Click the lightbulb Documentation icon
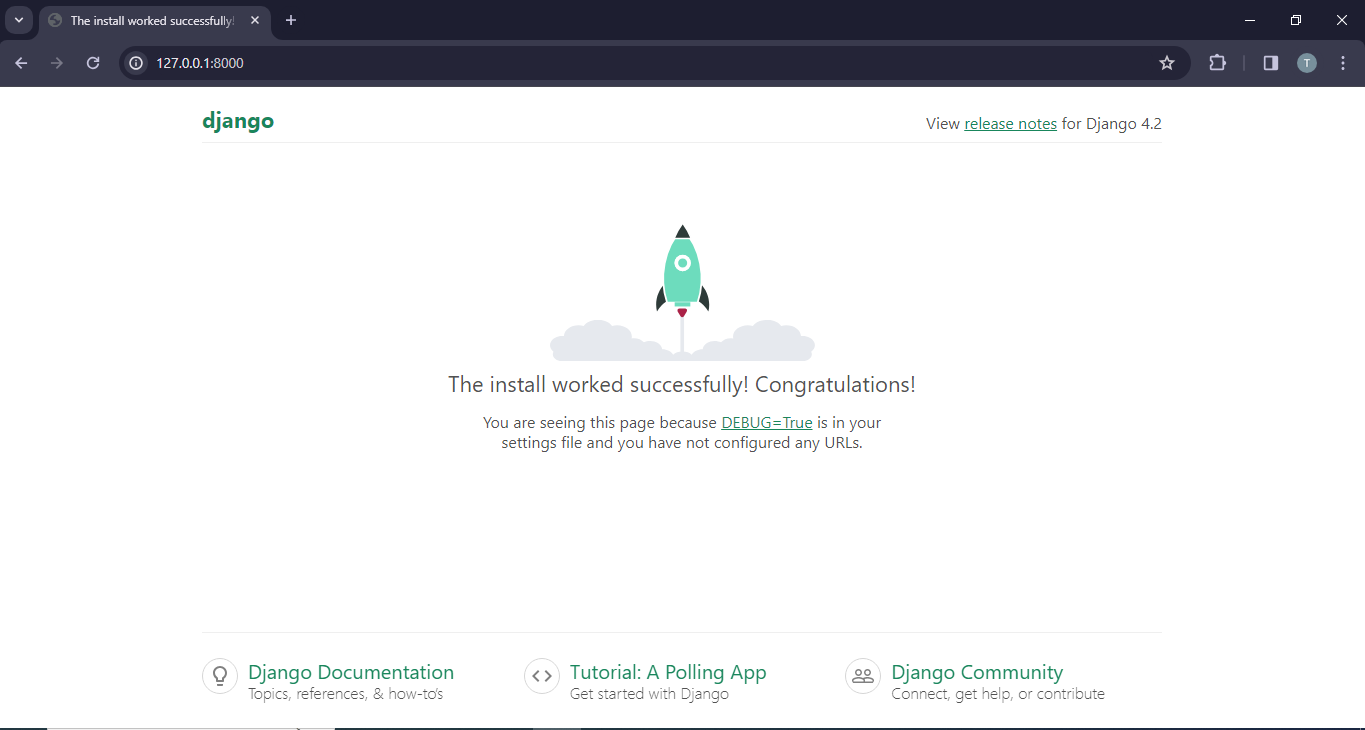1365x730 pixels. (220, 676)
